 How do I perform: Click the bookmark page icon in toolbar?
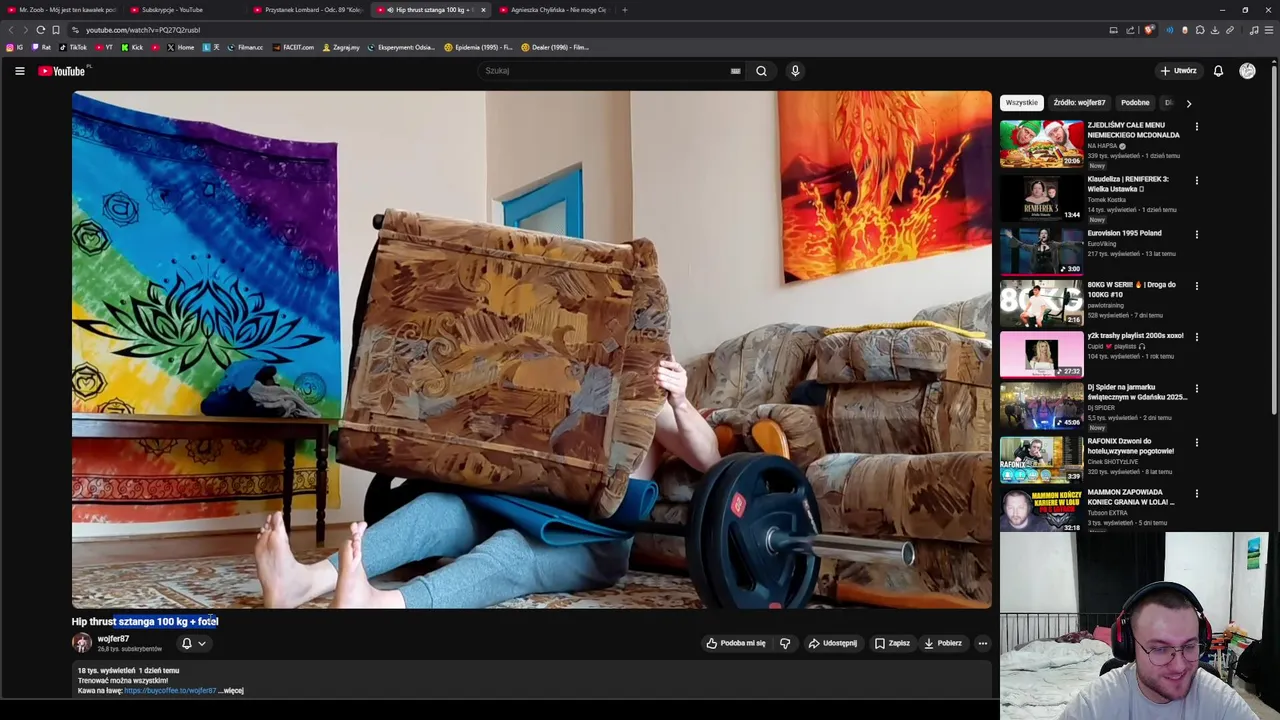[x=56, y=30]
